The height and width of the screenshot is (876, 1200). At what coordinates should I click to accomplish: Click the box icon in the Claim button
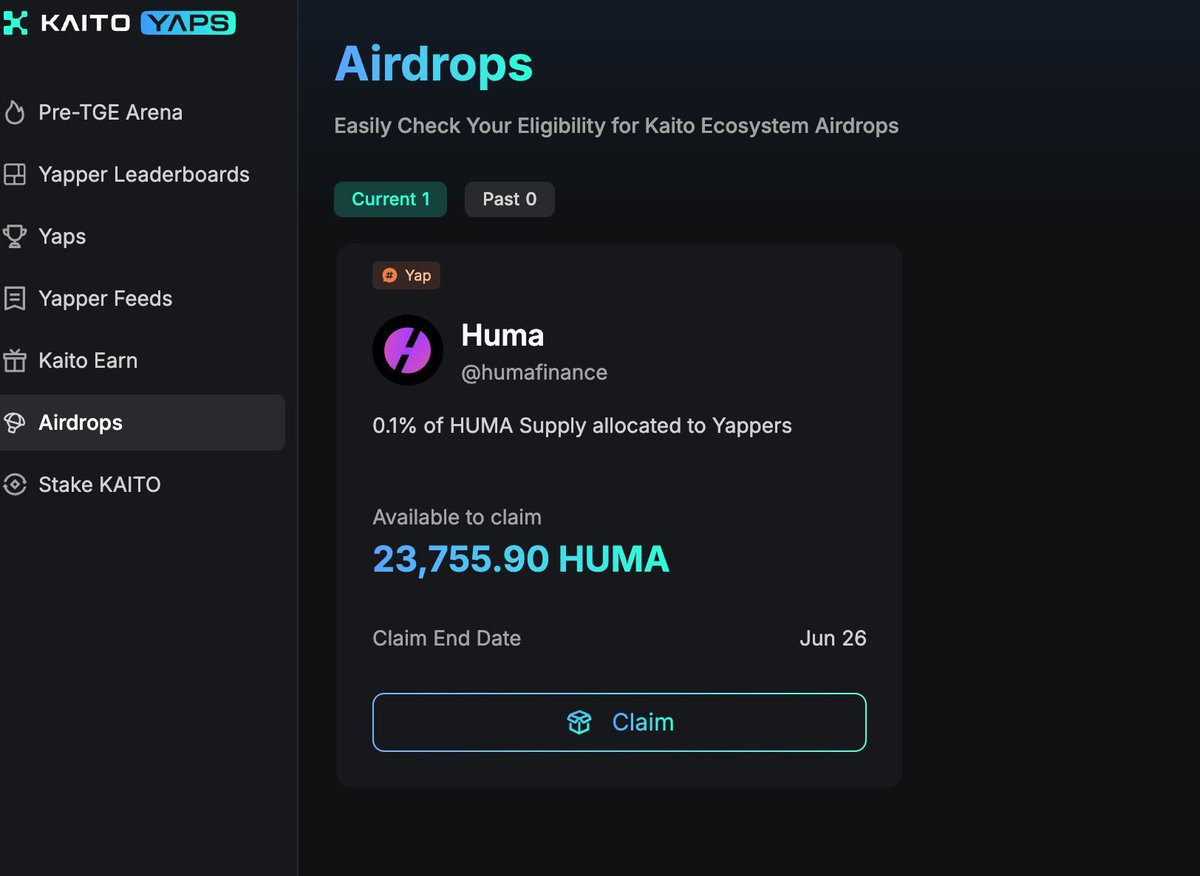[579, 722]
